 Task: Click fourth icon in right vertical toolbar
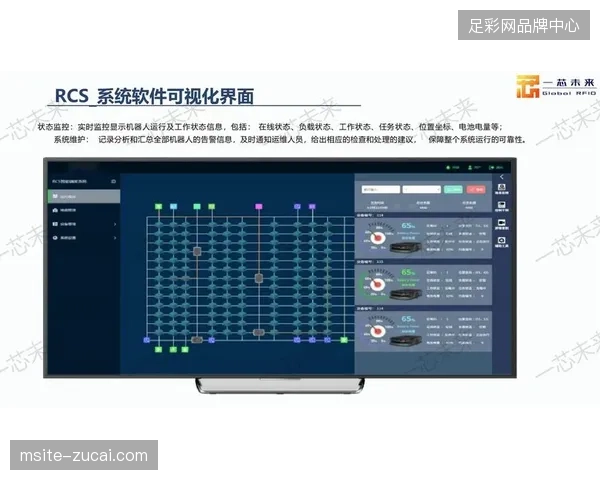pos(502,242)
